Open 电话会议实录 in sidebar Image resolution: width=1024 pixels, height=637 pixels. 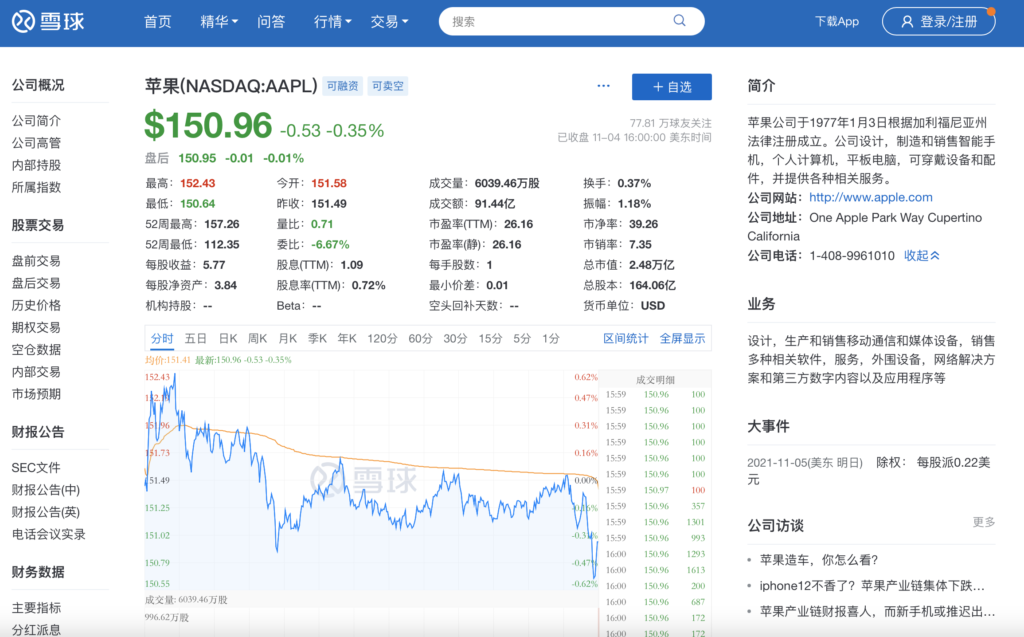48,534
